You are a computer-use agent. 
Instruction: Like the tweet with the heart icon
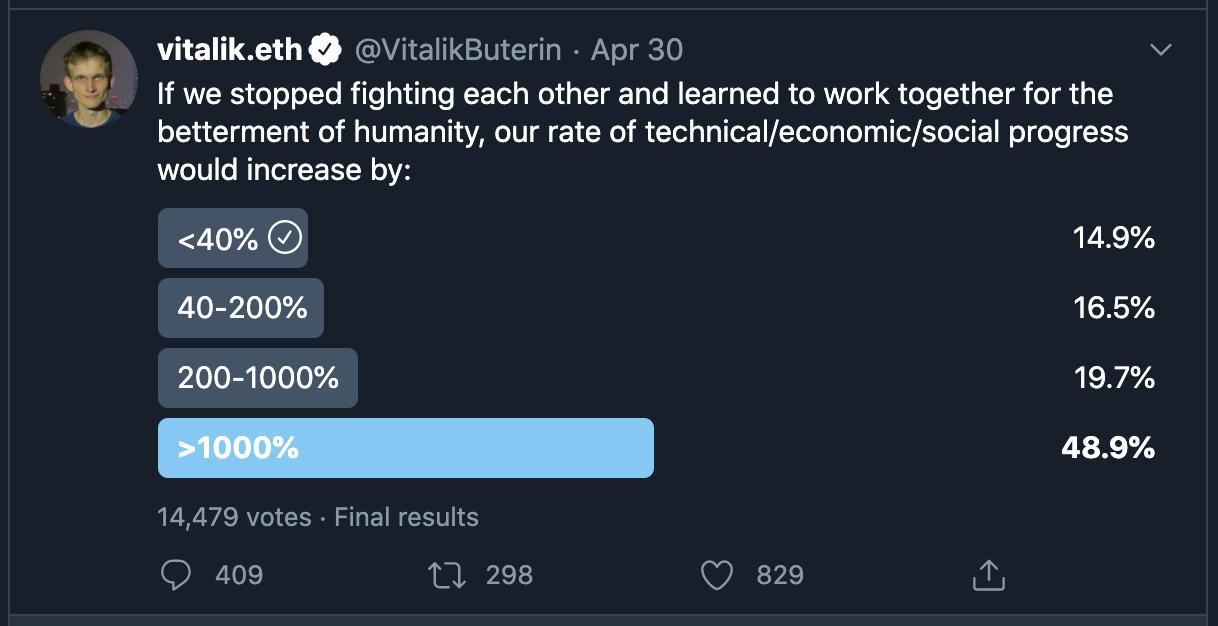click(x=716, y=575)
